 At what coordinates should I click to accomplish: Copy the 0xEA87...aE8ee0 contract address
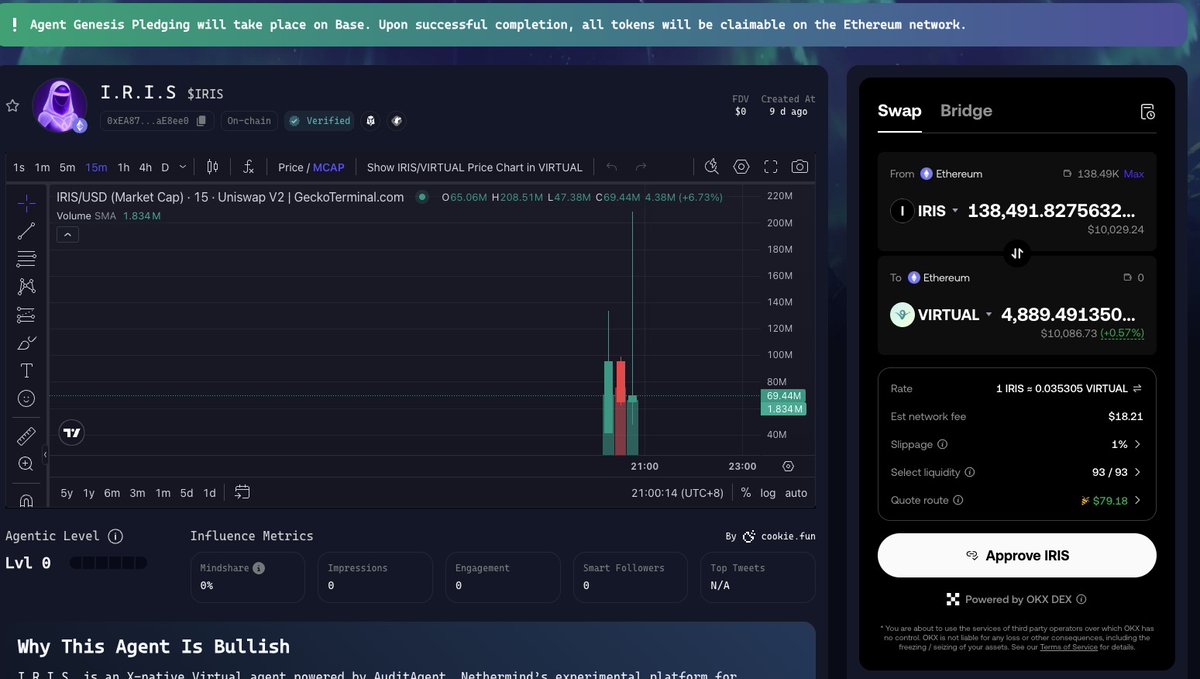coord(201,121)
